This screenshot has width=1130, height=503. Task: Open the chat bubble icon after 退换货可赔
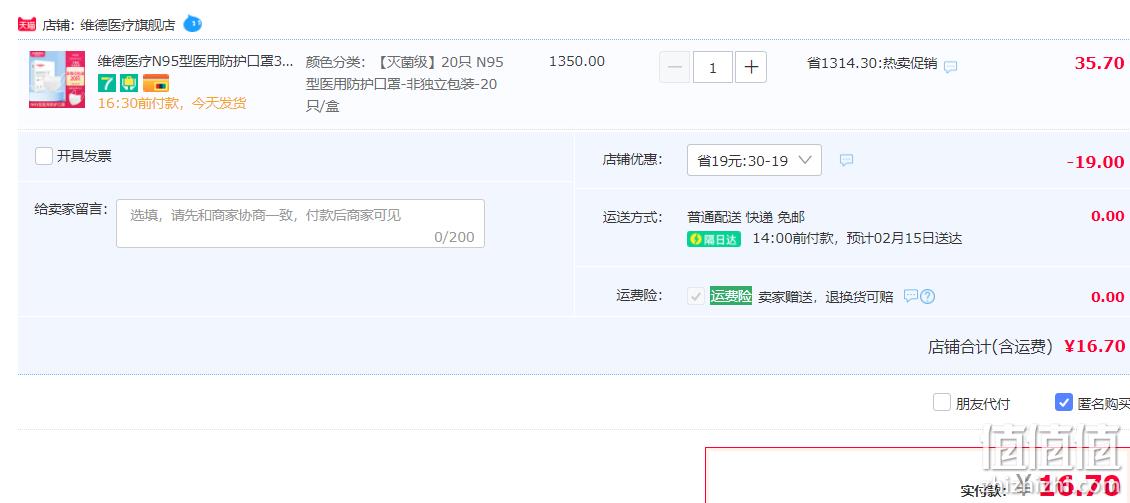pos(910,296)
